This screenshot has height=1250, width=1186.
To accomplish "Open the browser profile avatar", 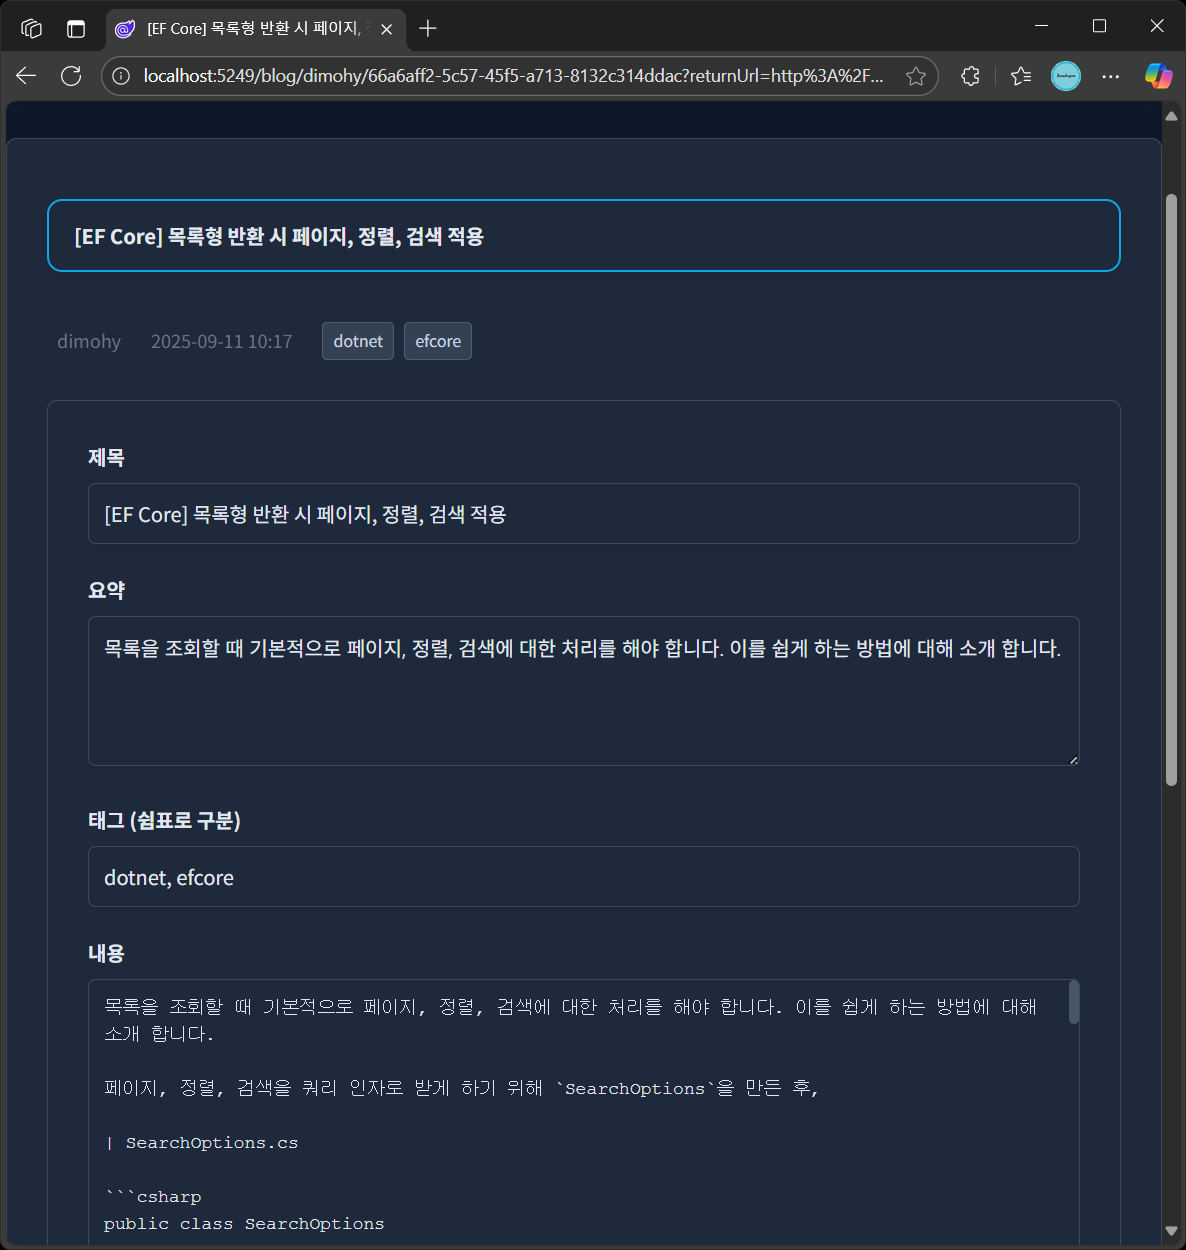I will click(1066, 76).
